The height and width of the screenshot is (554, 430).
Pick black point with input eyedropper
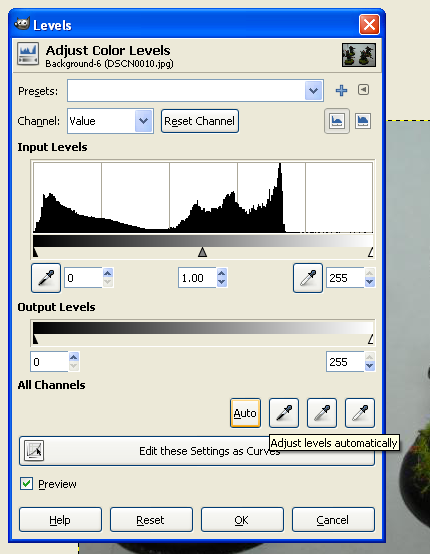(x=46, y=278)
